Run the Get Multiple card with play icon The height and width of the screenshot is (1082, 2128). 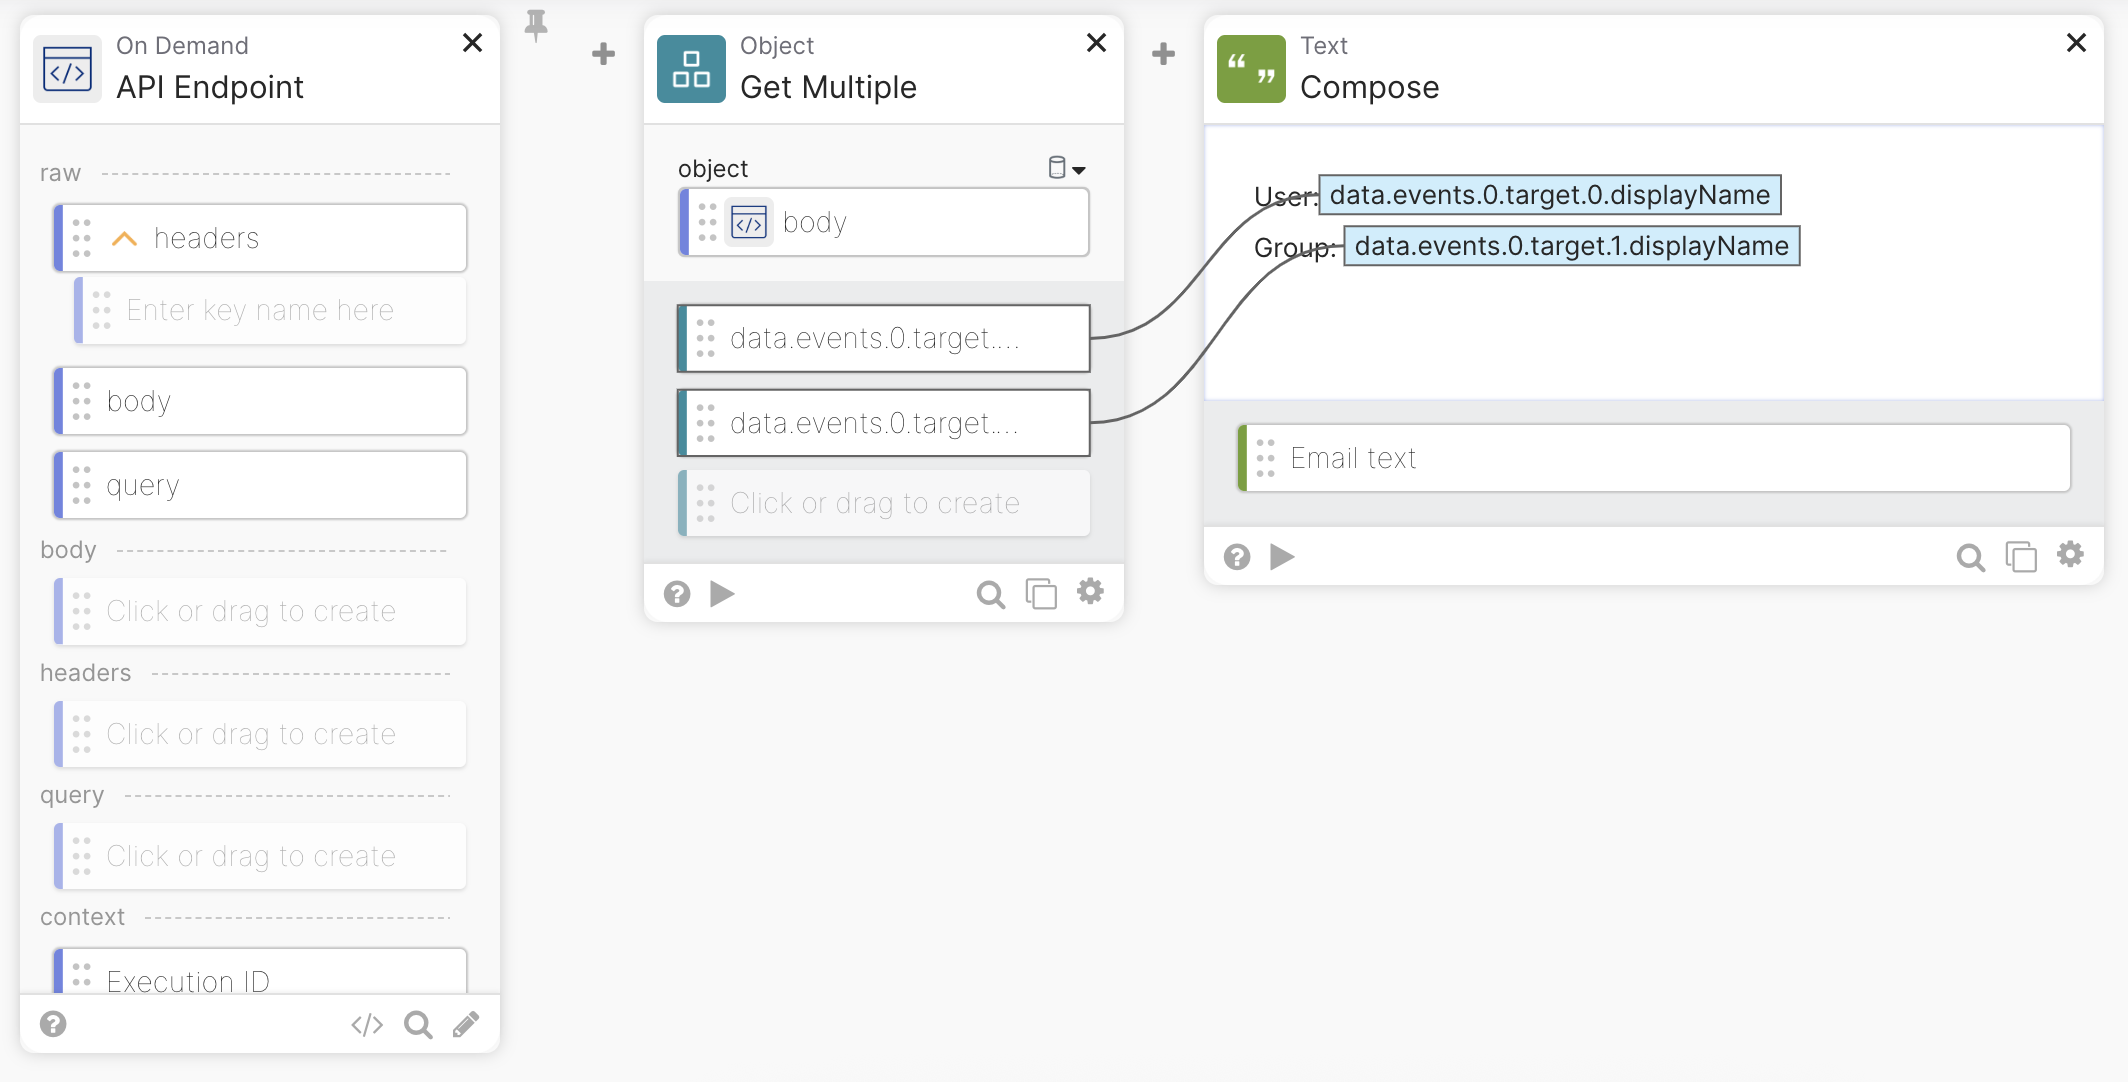pyautogui.click(x=722, y=594)
